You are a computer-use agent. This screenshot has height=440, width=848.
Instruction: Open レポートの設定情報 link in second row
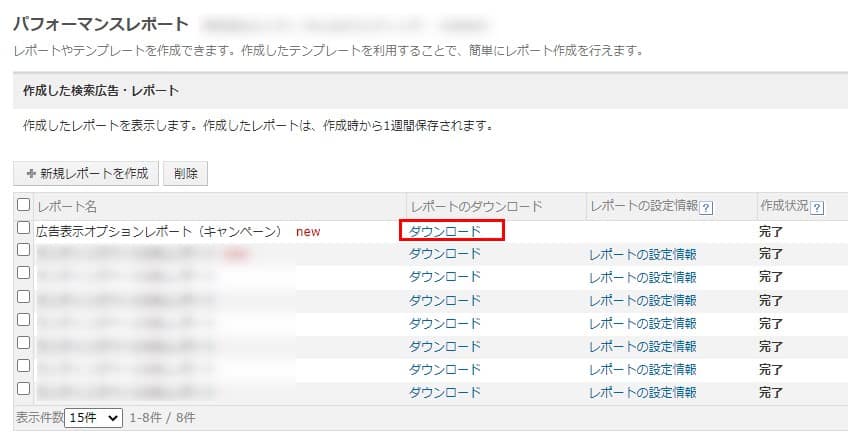point(643,254)
